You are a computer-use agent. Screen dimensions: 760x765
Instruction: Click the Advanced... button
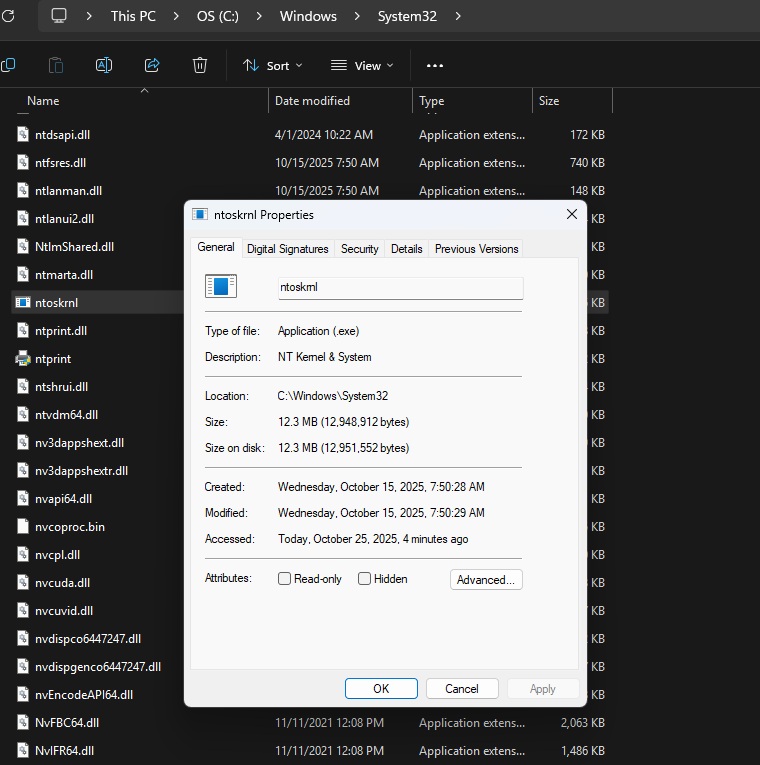click(x=485, y=579)
